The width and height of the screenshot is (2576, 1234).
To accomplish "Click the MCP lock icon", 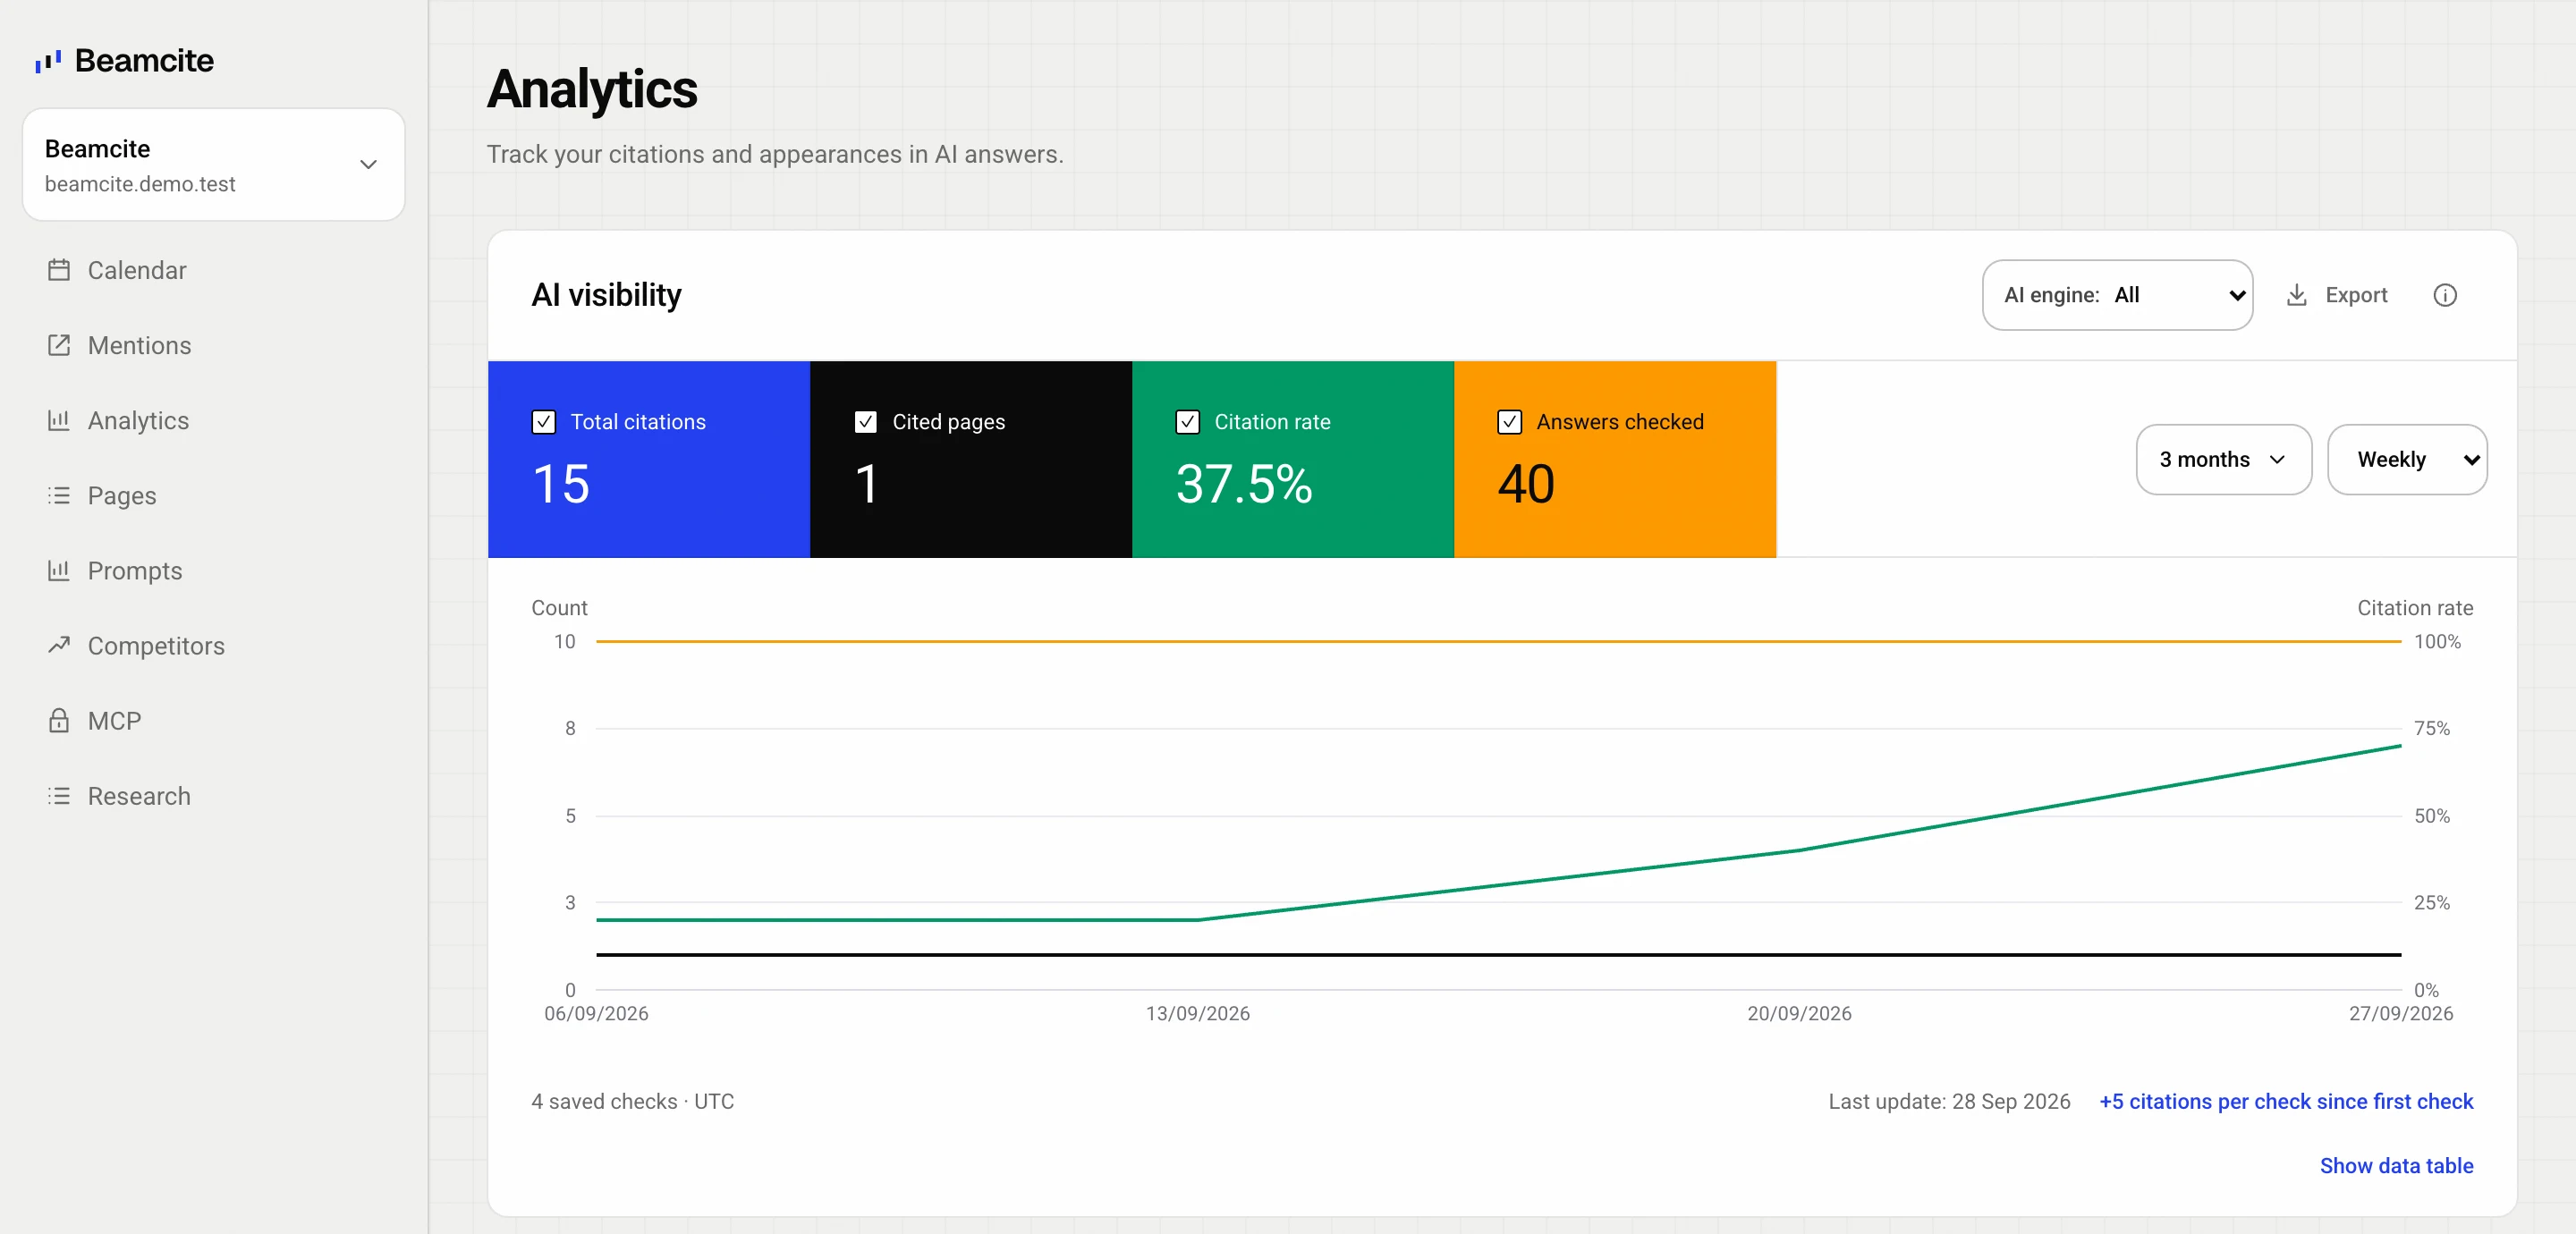I will point(59,720).
